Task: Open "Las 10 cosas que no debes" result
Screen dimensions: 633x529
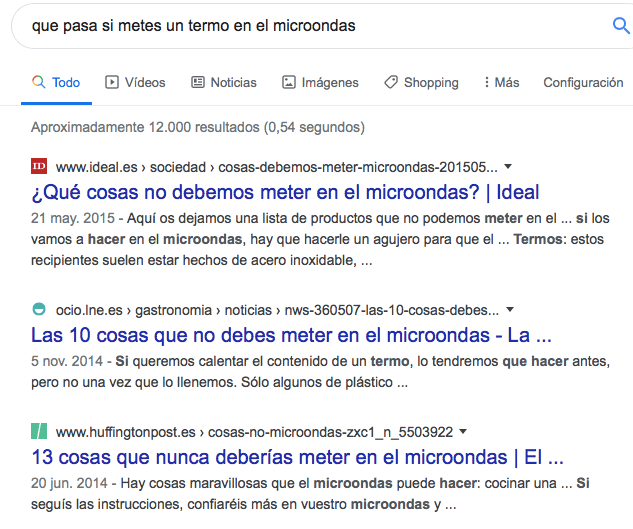Action: tap(291, 334)
